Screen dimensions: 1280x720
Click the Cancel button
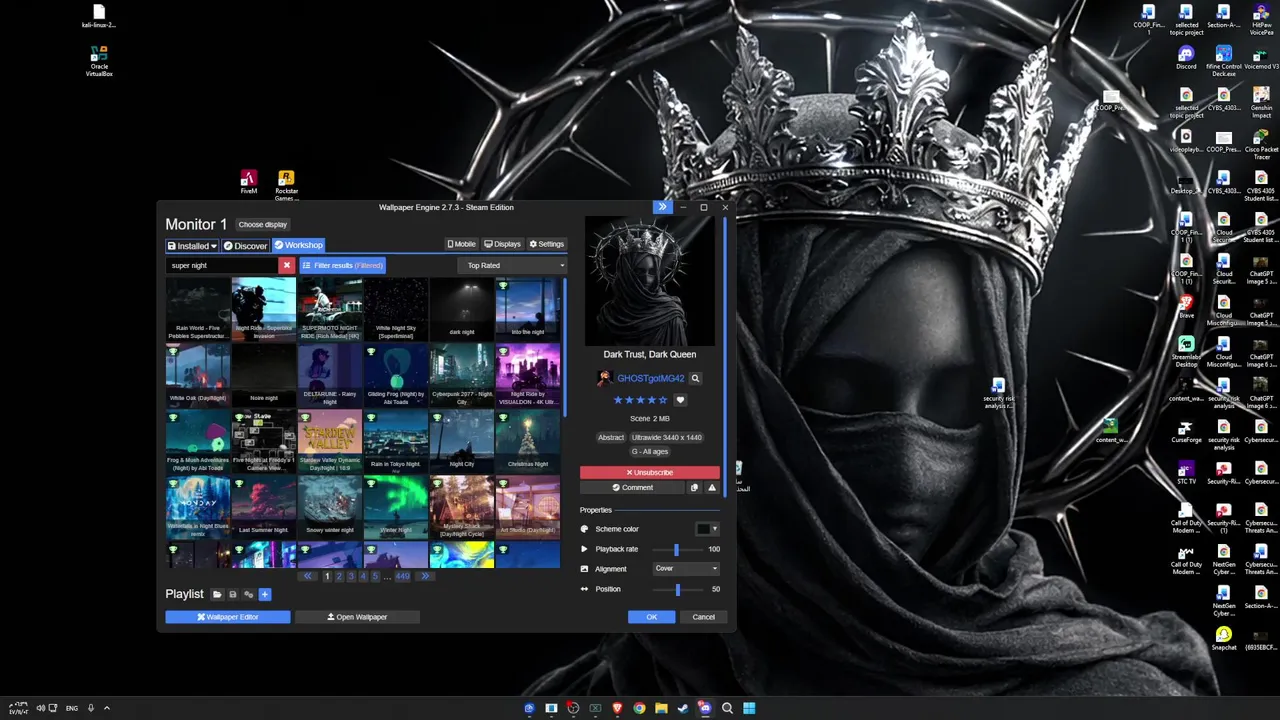point(703,617)
